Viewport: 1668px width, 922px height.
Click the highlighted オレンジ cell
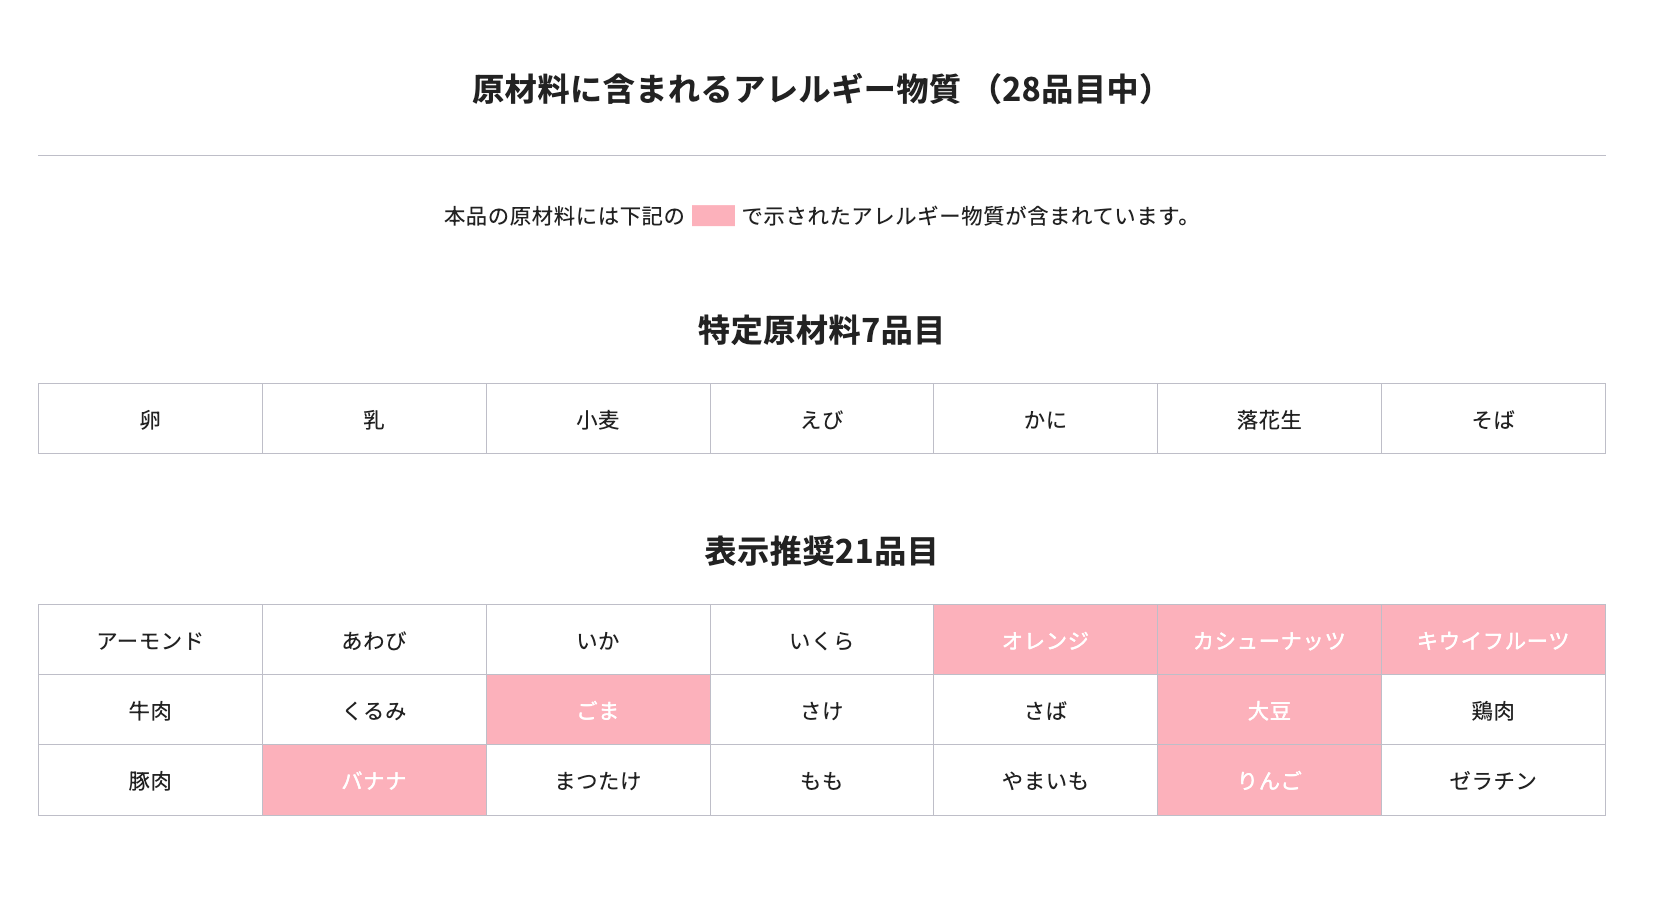(1045, 640)
